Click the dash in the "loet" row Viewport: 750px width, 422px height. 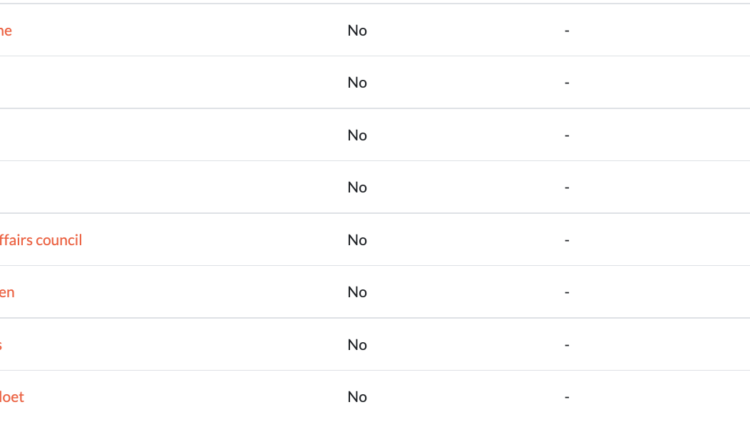tap(567, 397)
